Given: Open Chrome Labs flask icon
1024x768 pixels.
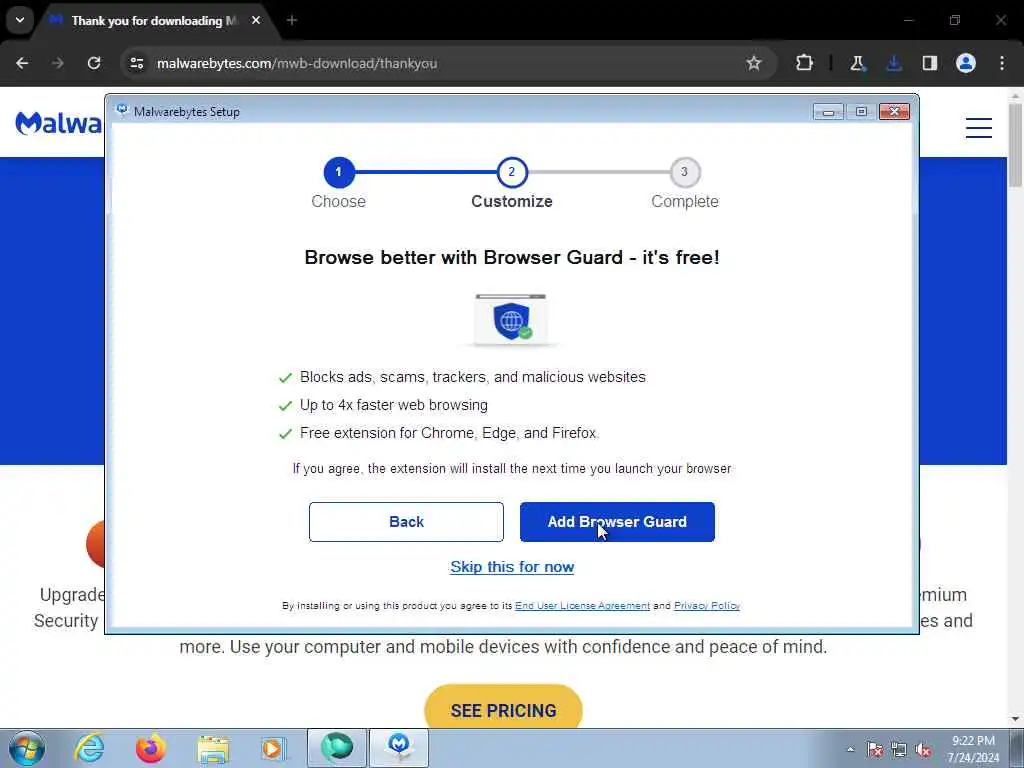Looking at the screenshot, I should click(x=857, y=63).
